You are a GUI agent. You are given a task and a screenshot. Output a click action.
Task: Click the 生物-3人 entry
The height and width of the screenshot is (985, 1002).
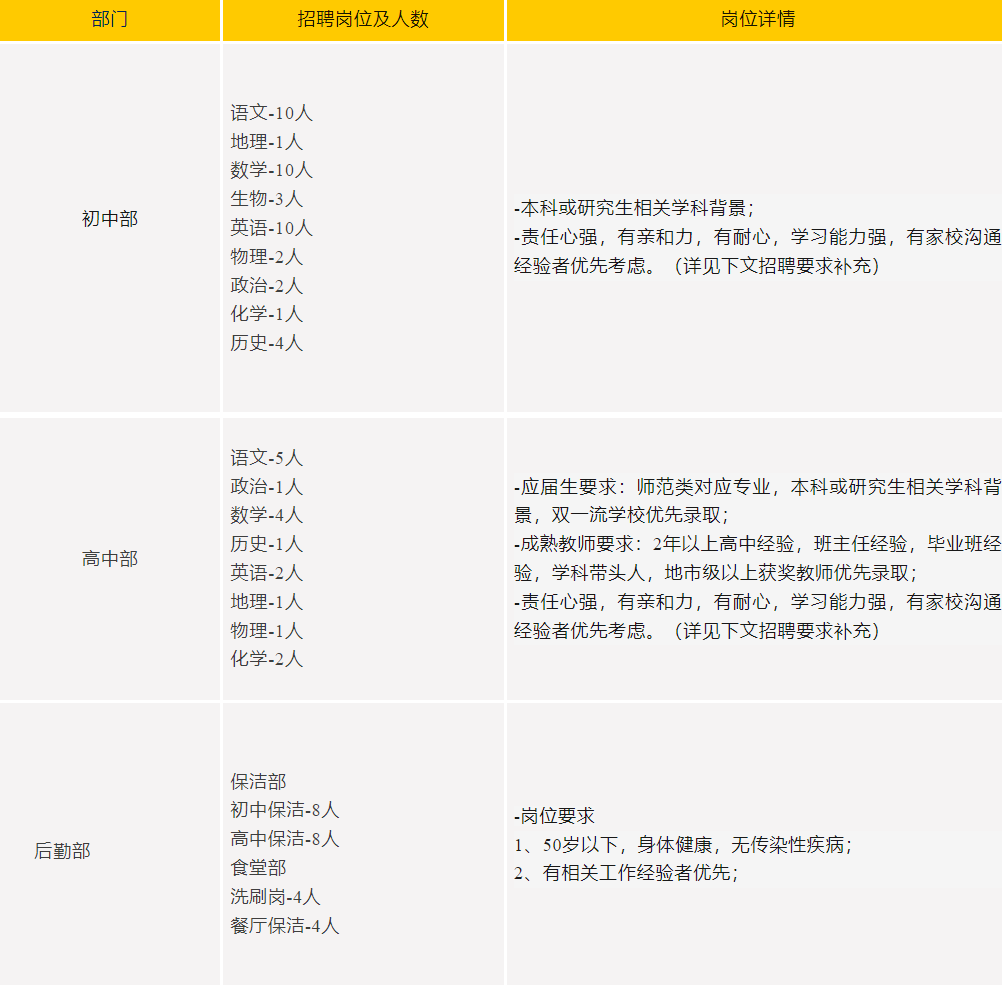coord(266,199)
